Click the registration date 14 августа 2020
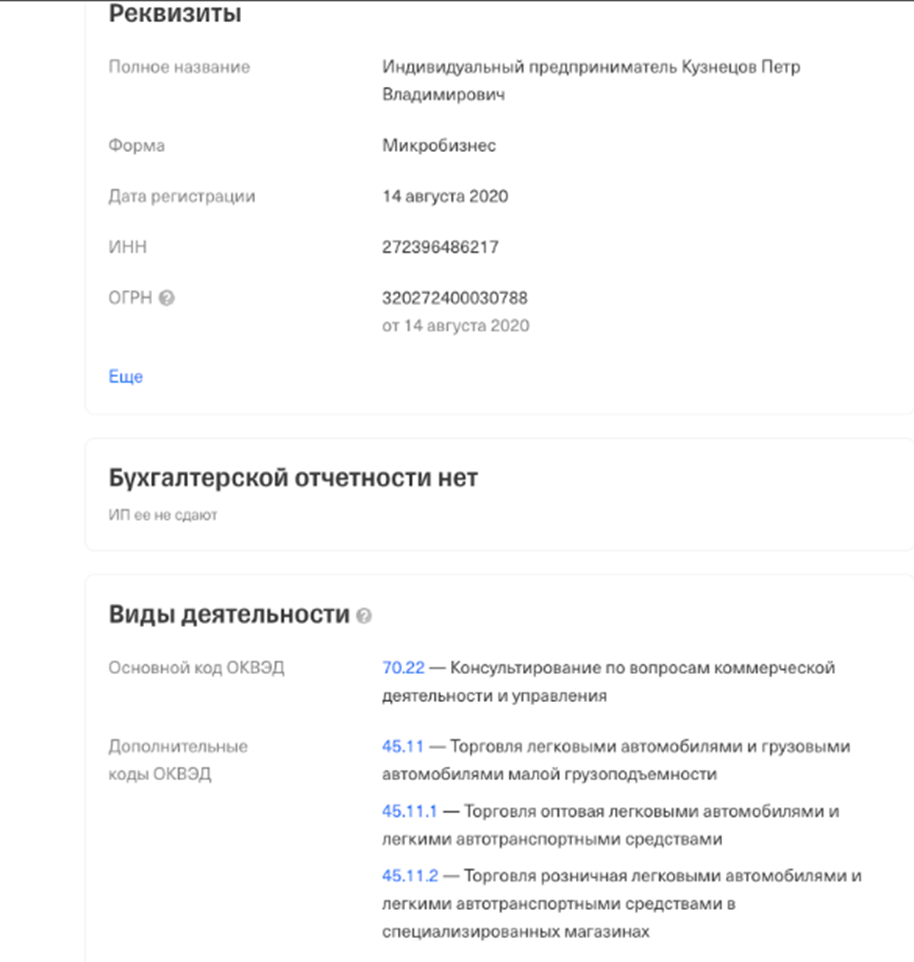914x962 pixels. click(x=445, y=196)
